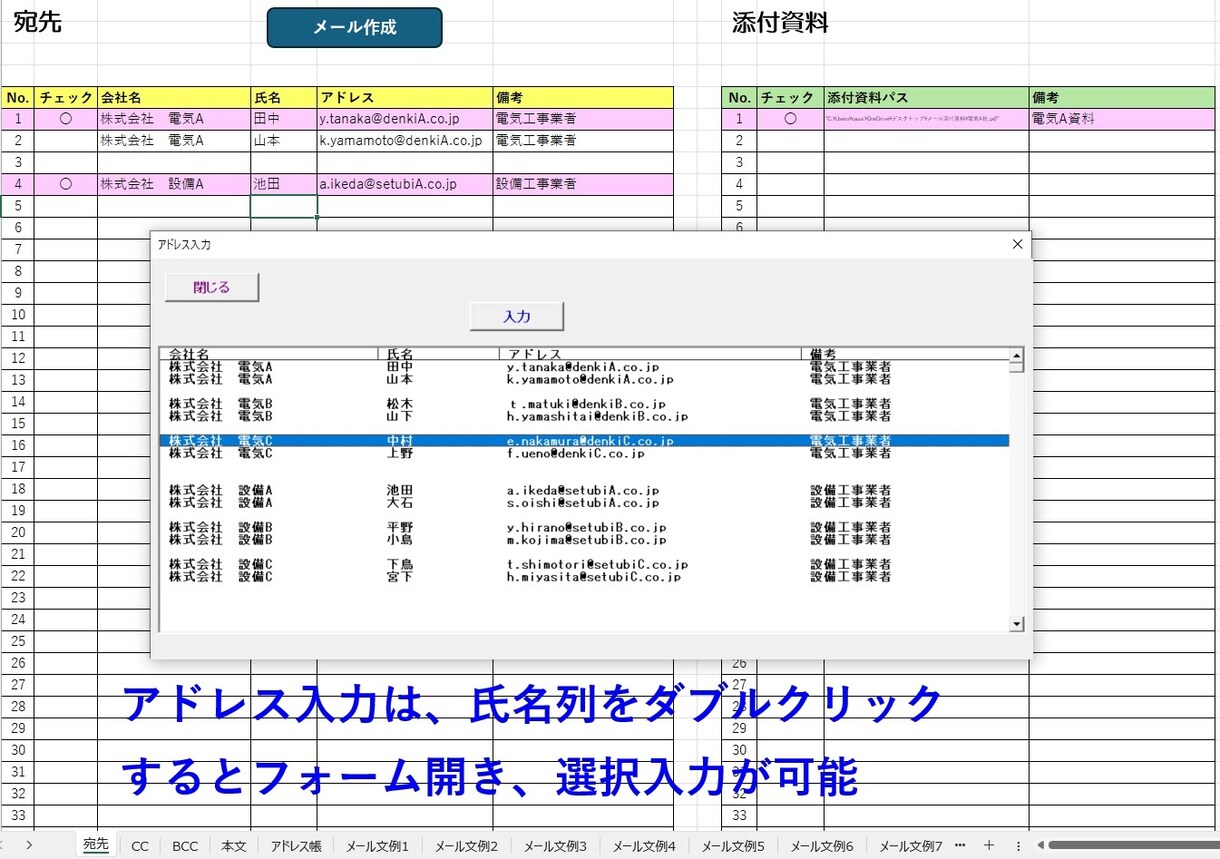The image size is (1220, 859).
Task: Click the yellow アドレス header in recipients table
Action: (405, 97)
